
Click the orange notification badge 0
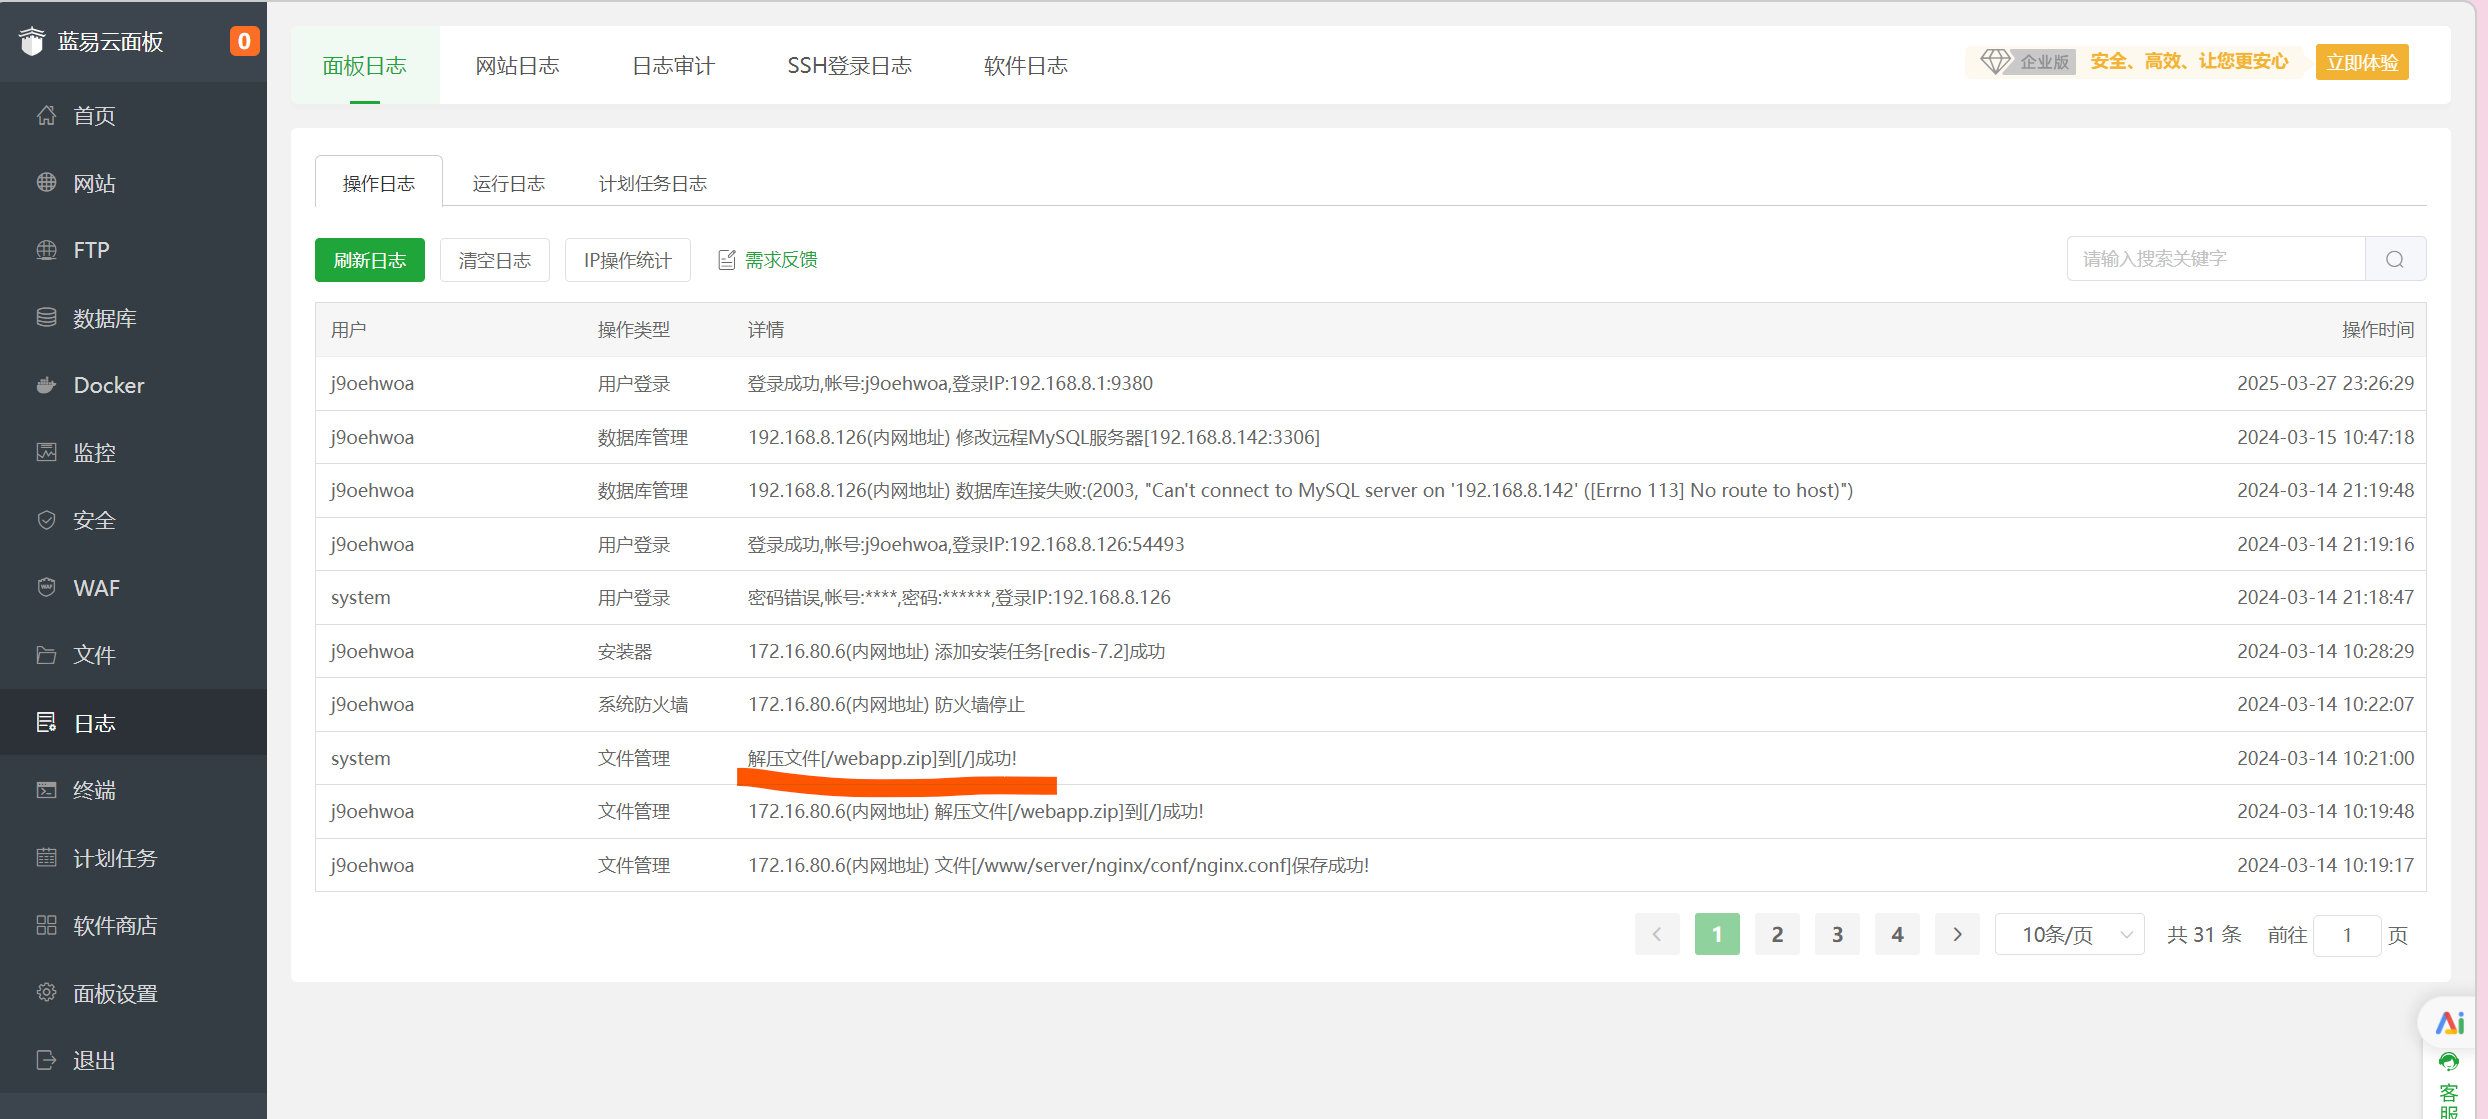tap(243, 41)
